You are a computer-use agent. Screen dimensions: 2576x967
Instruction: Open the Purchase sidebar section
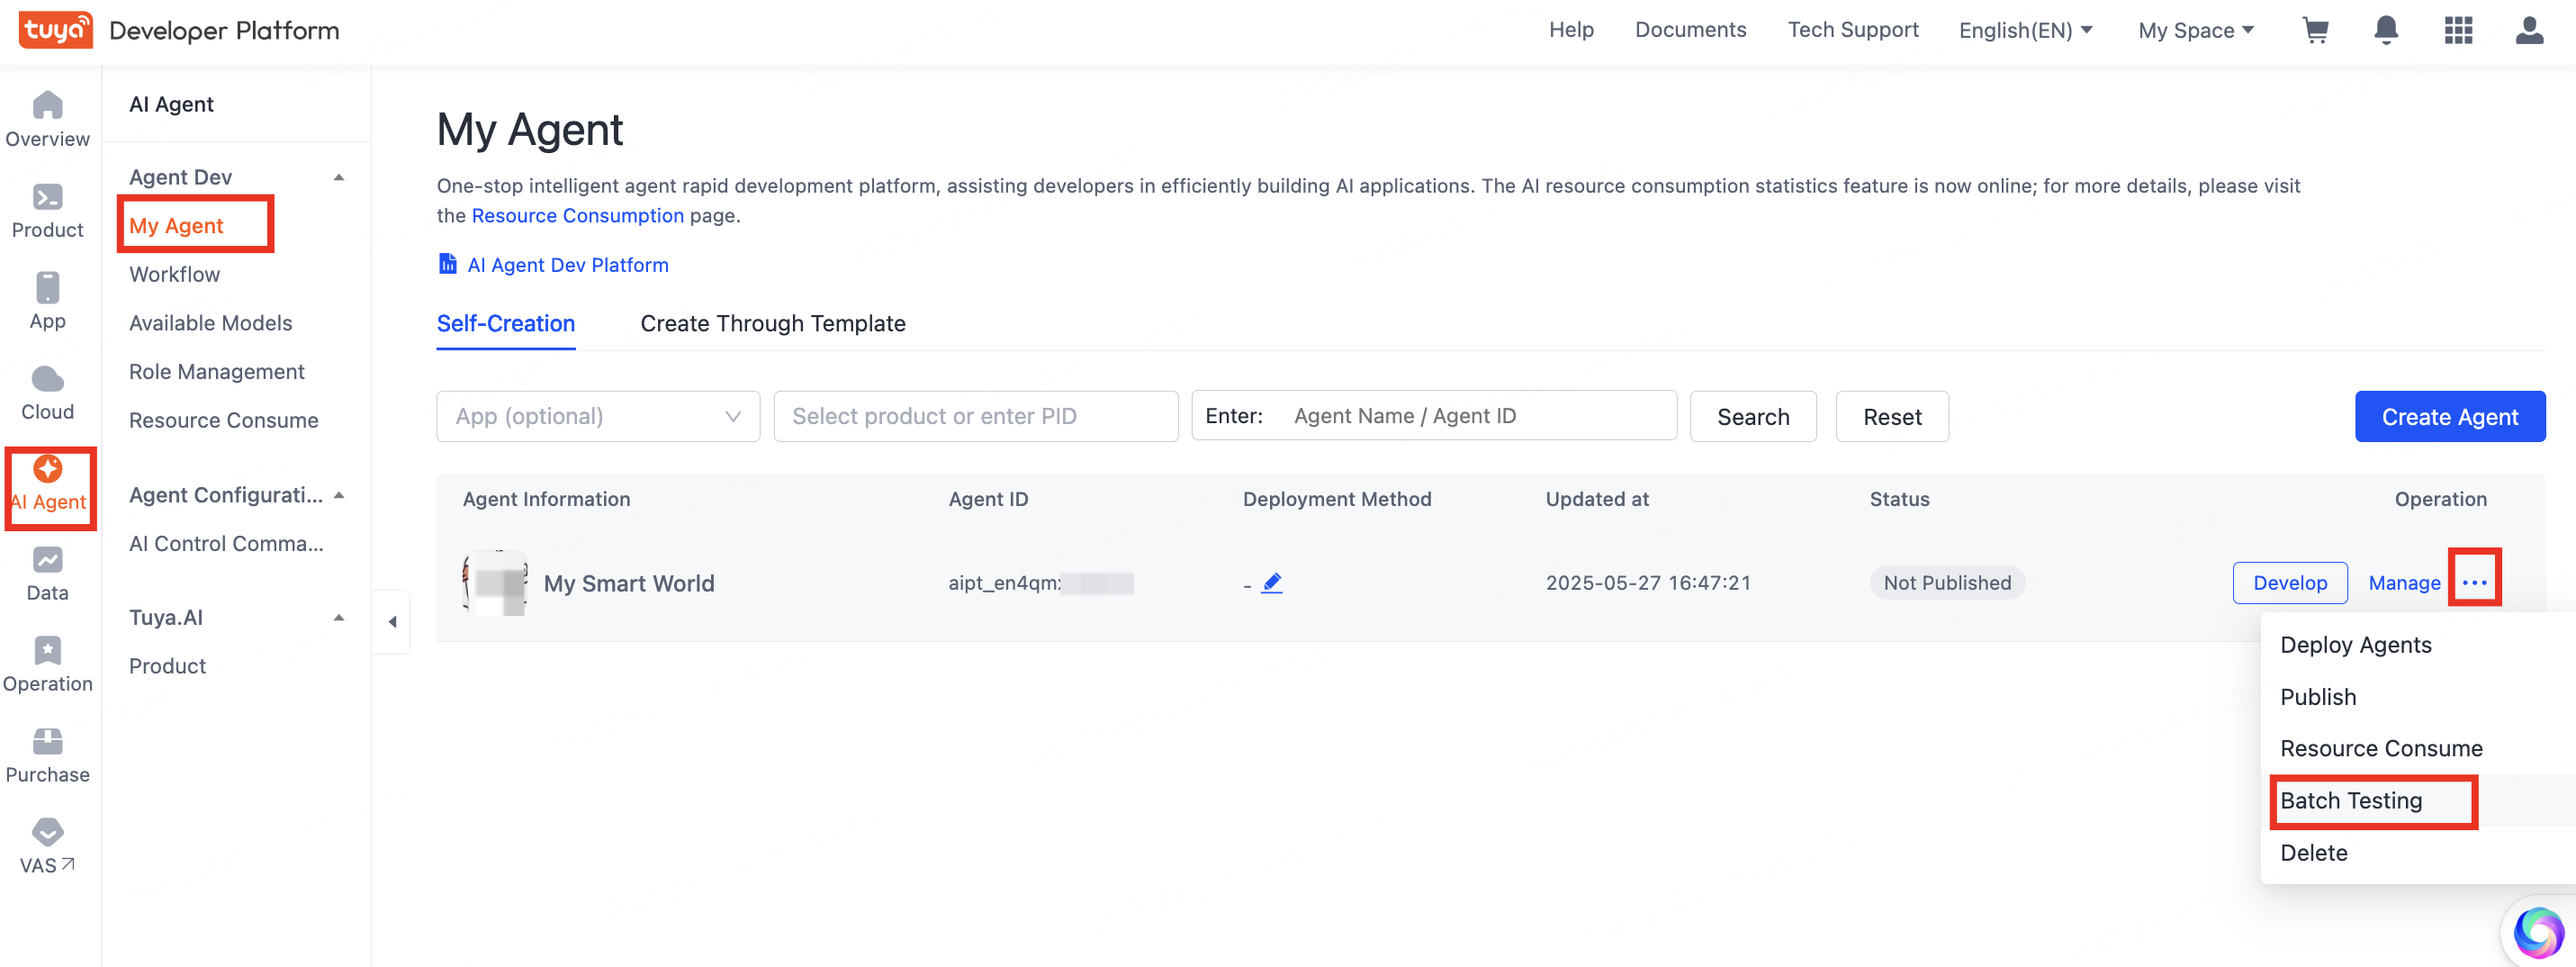[47, 757]
